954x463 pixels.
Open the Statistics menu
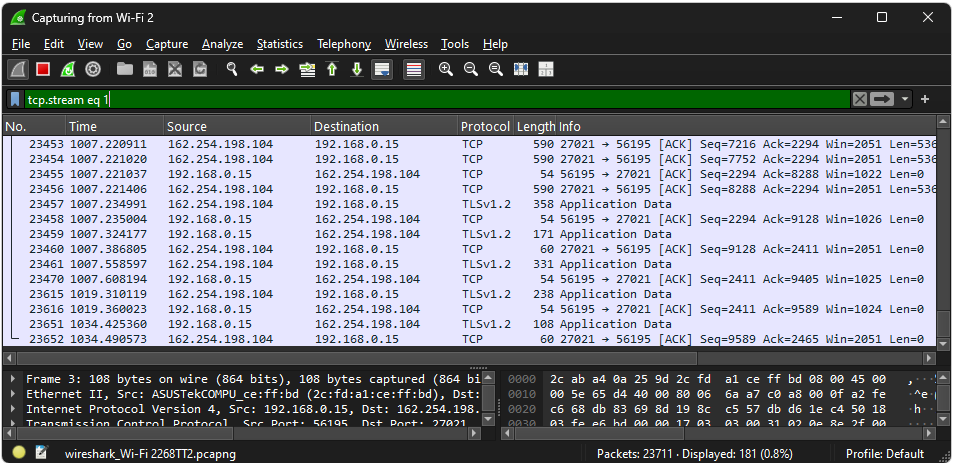279,44
